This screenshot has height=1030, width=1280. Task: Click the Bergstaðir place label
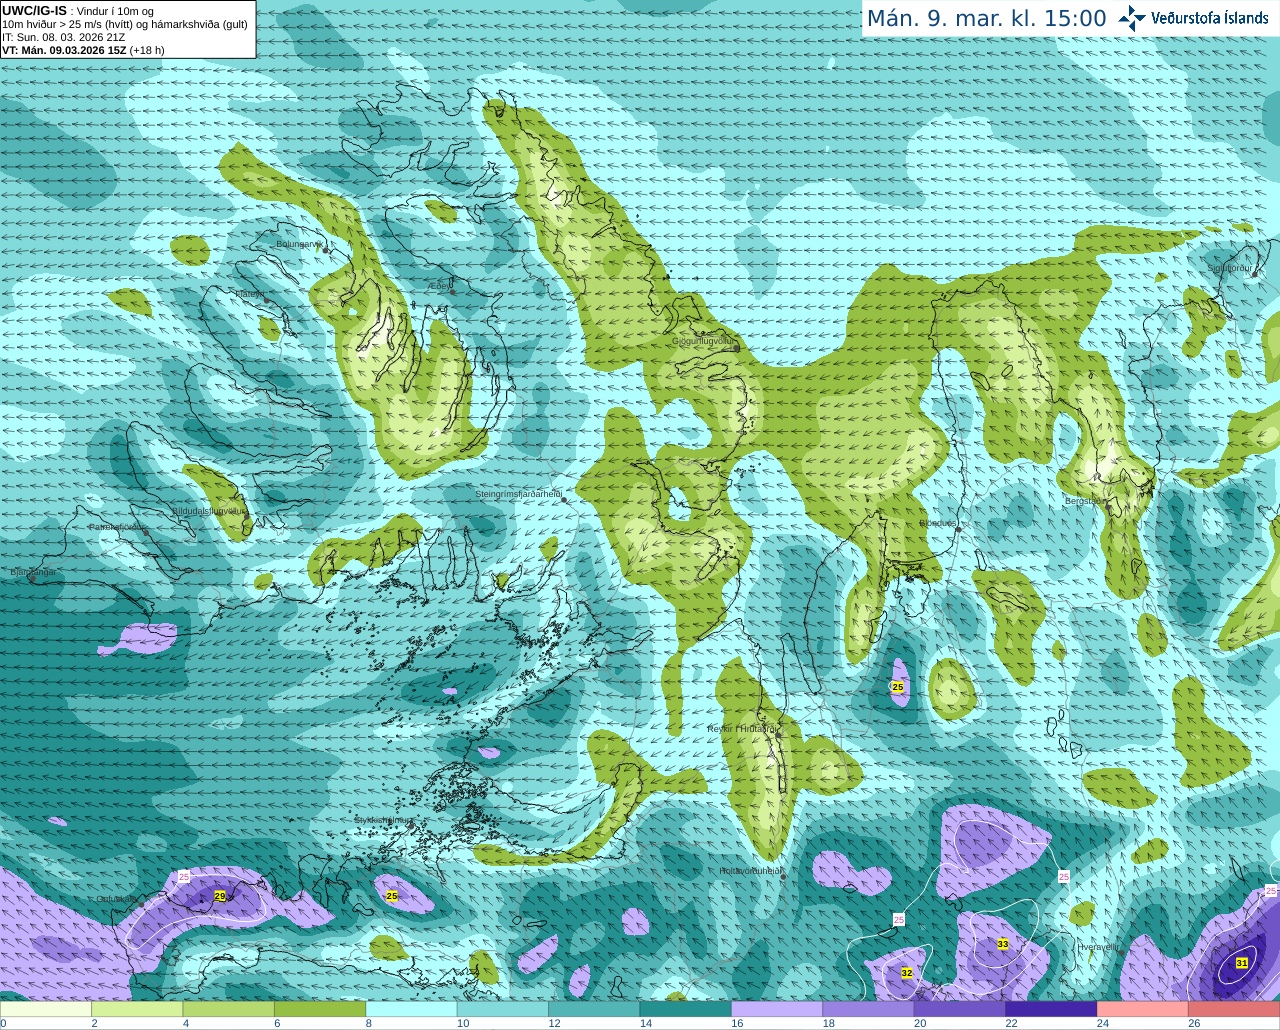point(1084,501)
